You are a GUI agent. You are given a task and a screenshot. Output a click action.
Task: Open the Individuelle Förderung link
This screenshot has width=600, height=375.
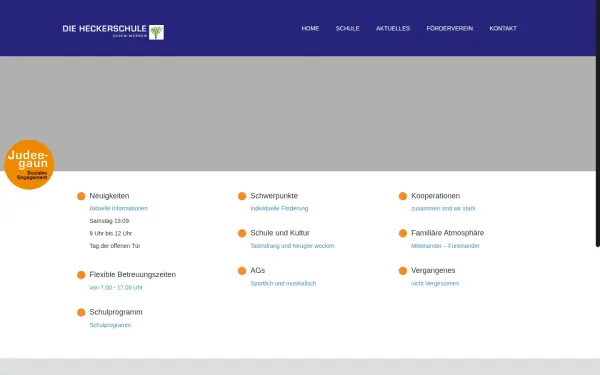(279, 209)
